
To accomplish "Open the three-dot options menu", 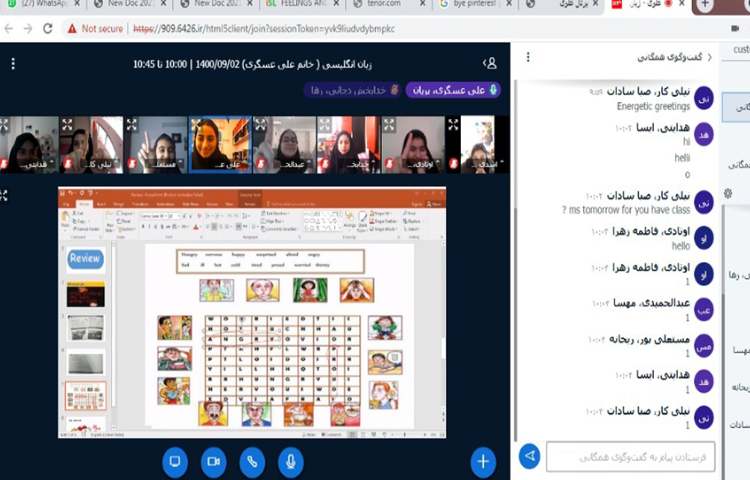I will [x=13, y=64].
